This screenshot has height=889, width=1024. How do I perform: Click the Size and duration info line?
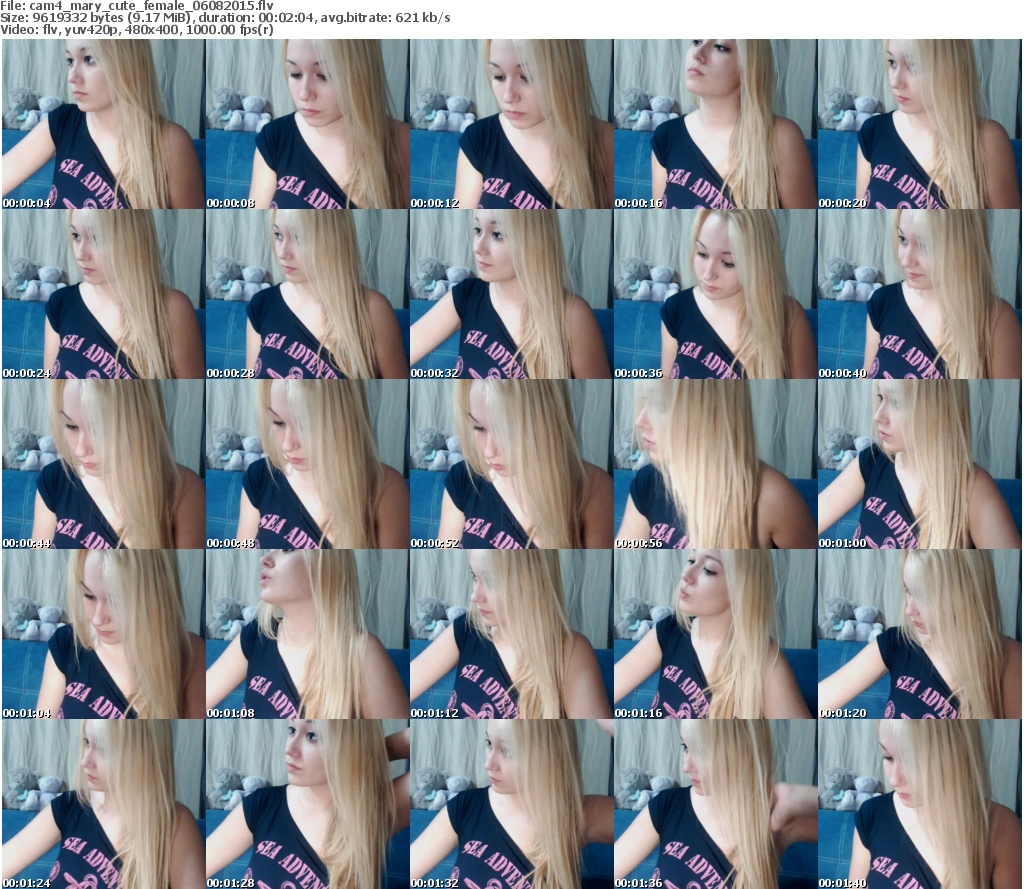[225, 18]
